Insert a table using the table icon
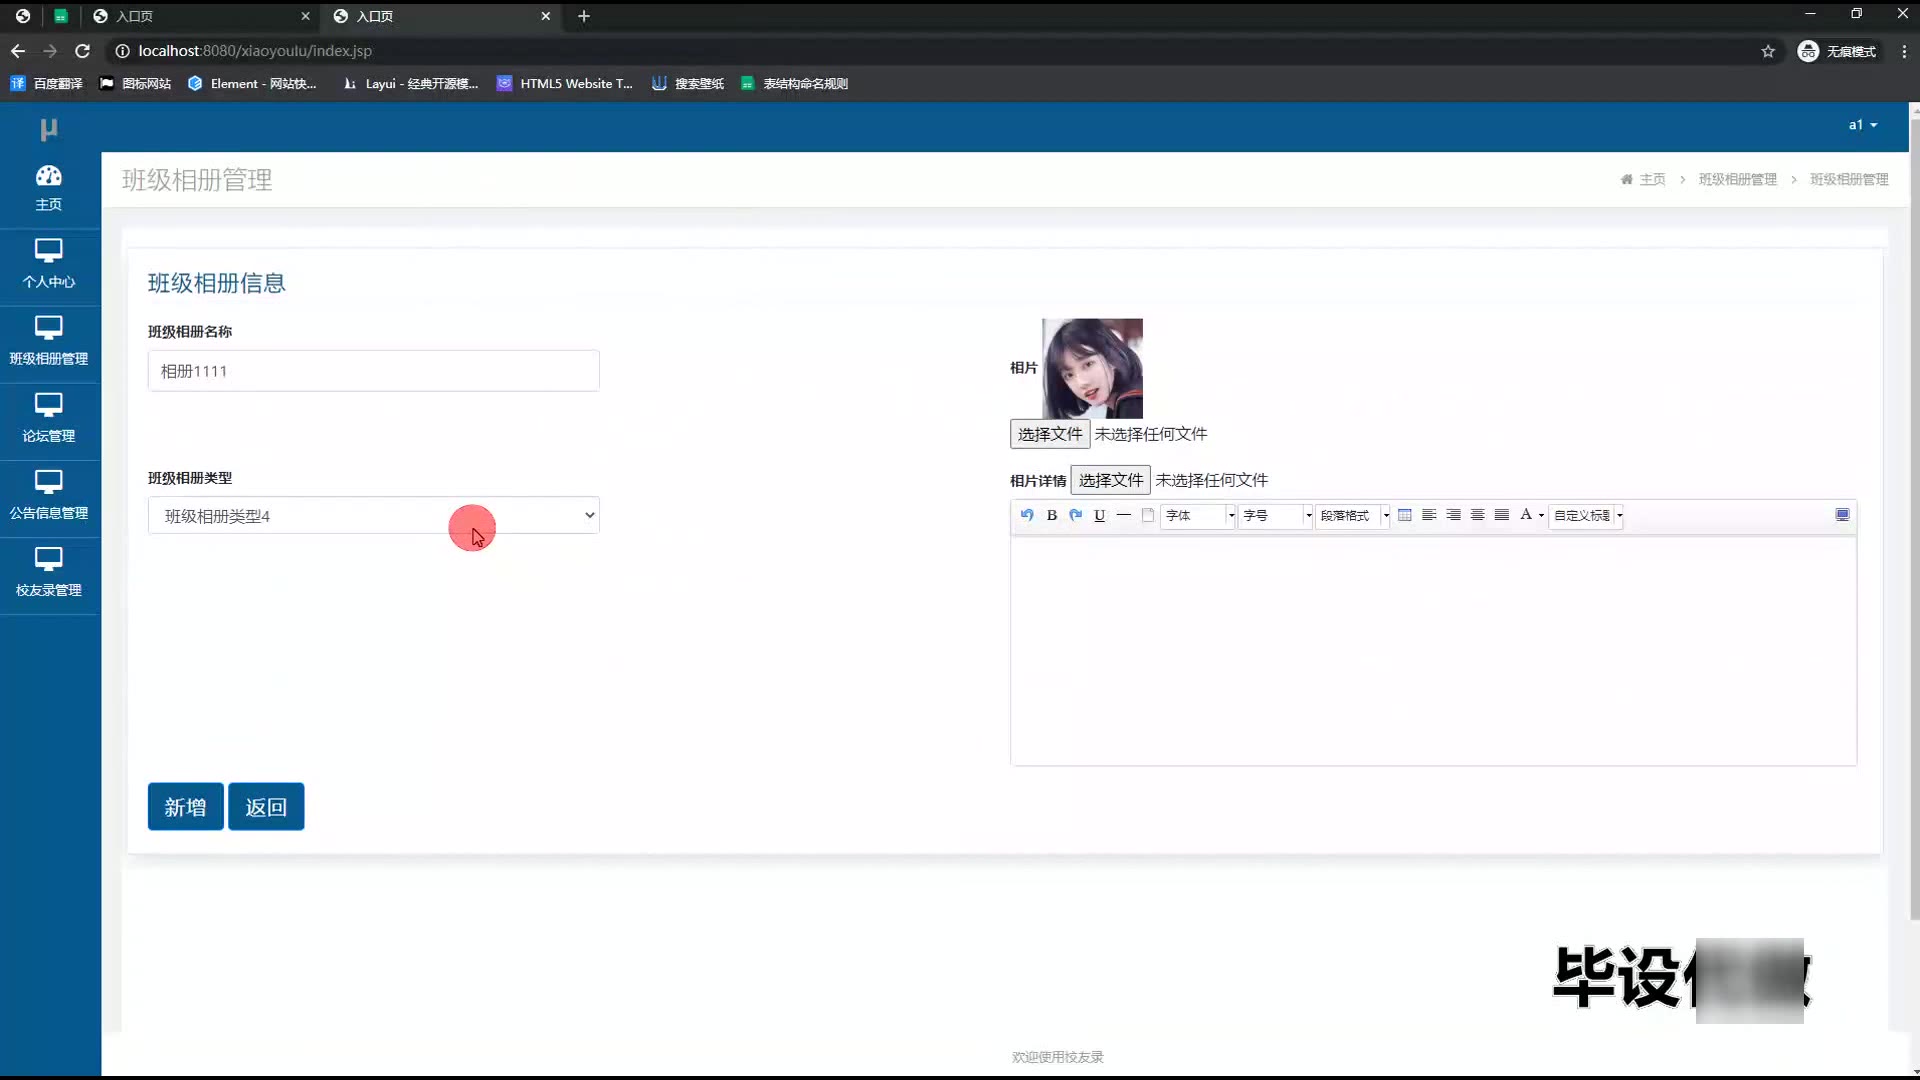The image size is (1920, 1080). 1405,515
